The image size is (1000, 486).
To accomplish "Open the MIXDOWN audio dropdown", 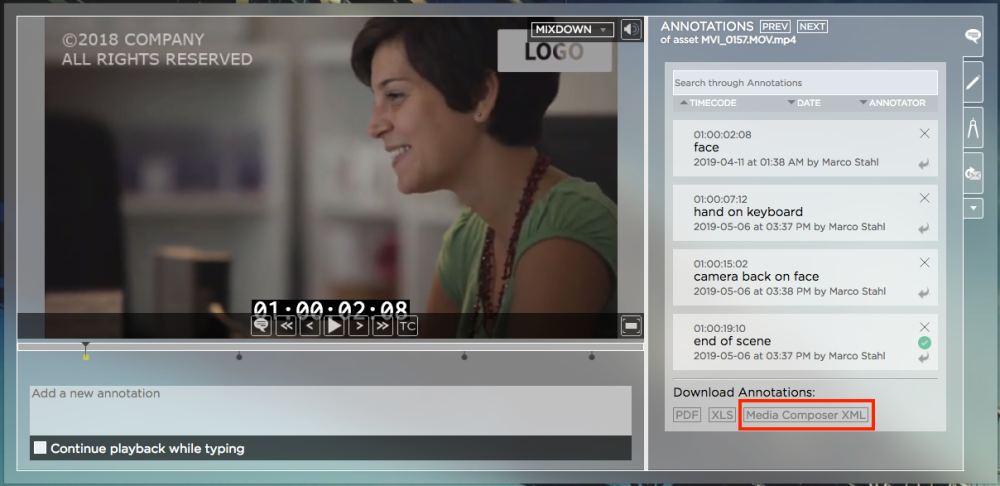I will click(x=572, y=30).
